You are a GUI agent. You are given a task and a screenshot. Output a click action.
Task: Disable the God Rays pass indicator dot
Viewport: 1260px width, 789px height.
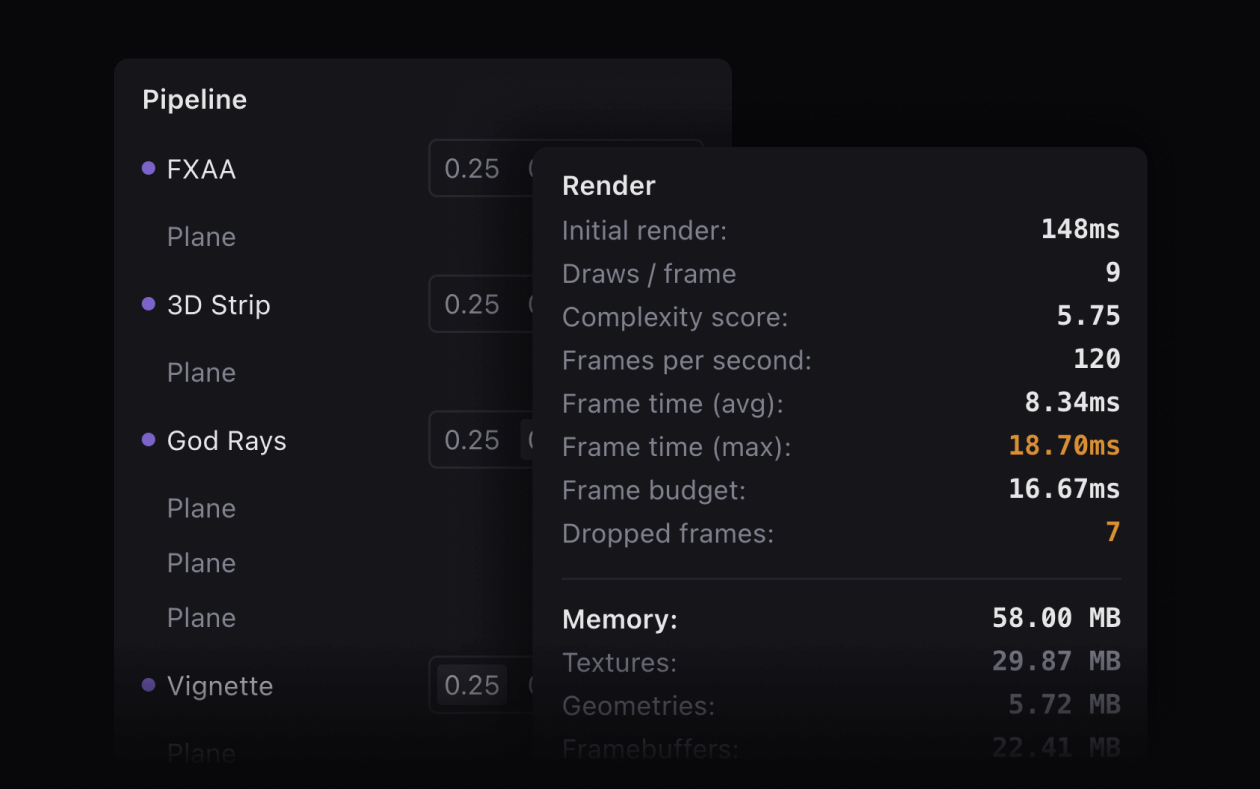[146, 440]
